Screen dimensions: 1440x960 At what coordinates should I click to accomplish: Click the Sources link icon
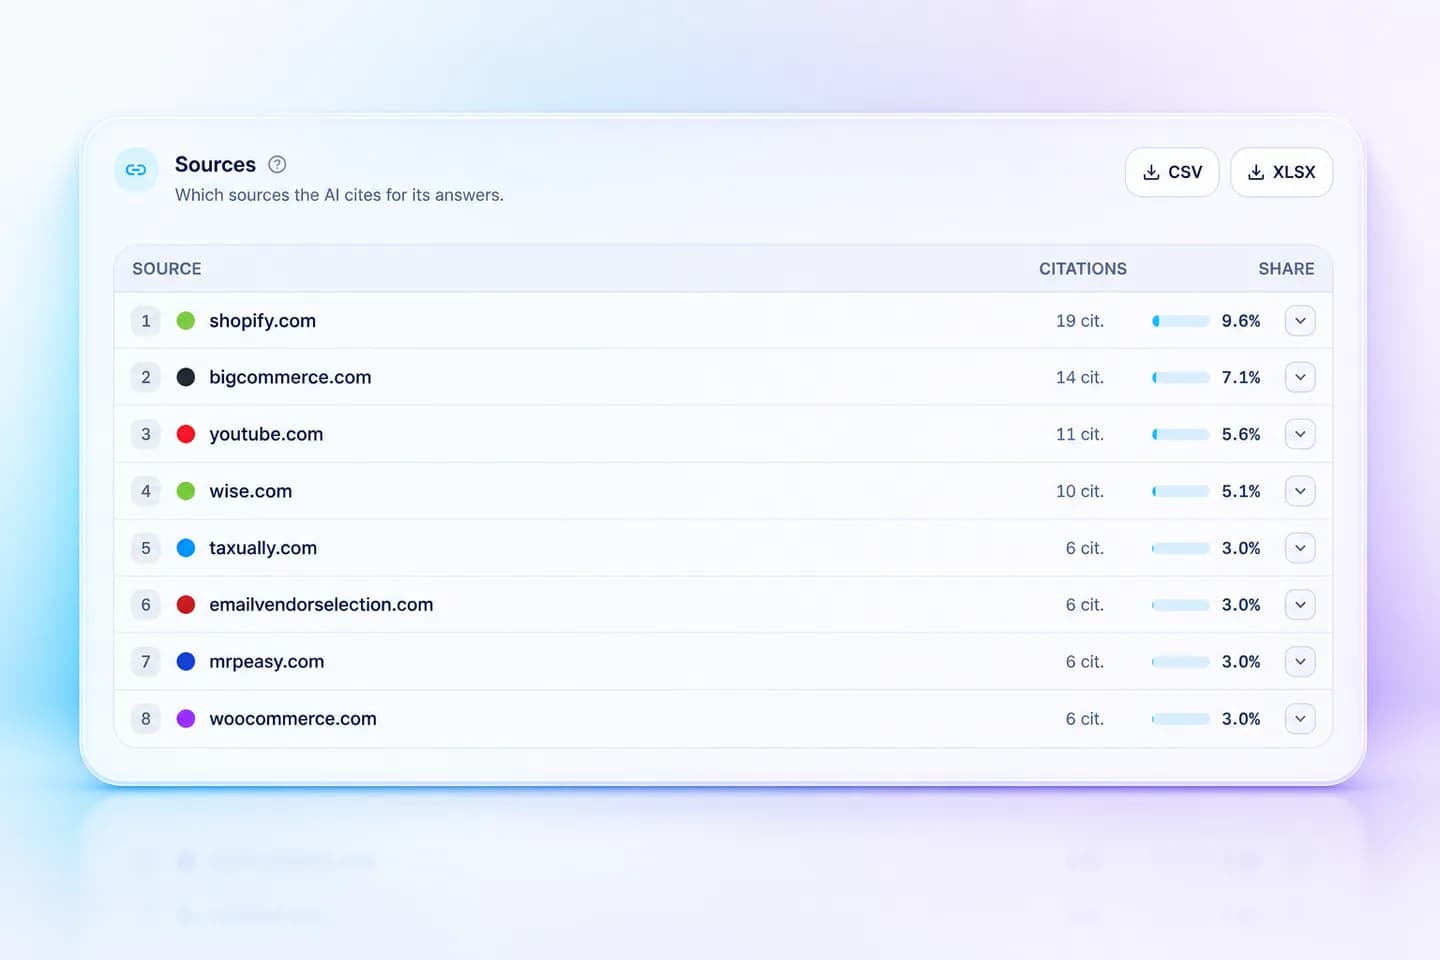tap(136, 170)
